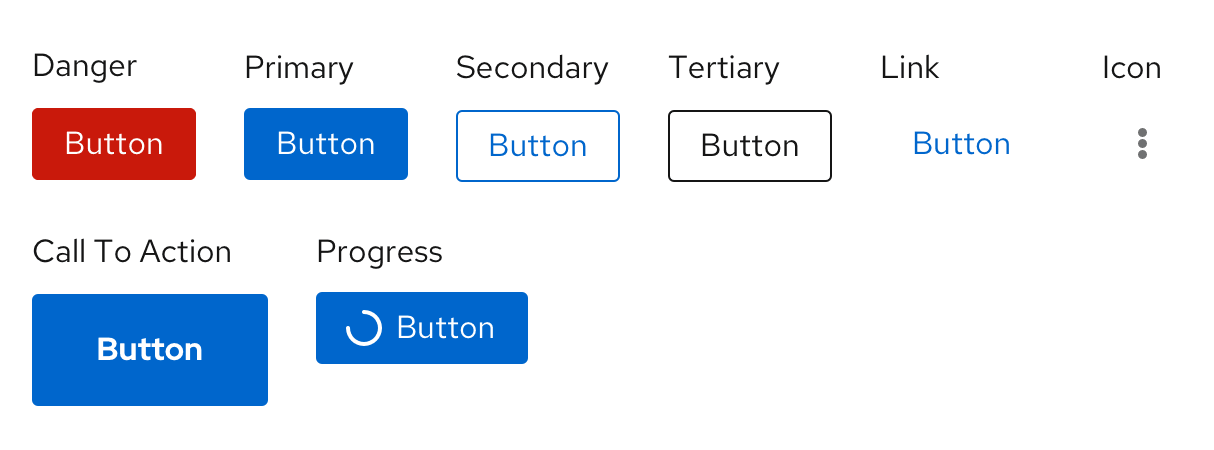Image resolution: width=1214 pixels, height=450 pixels.
Task: Click the bottom dot of the kebab icon
Action: [1142, 155]
